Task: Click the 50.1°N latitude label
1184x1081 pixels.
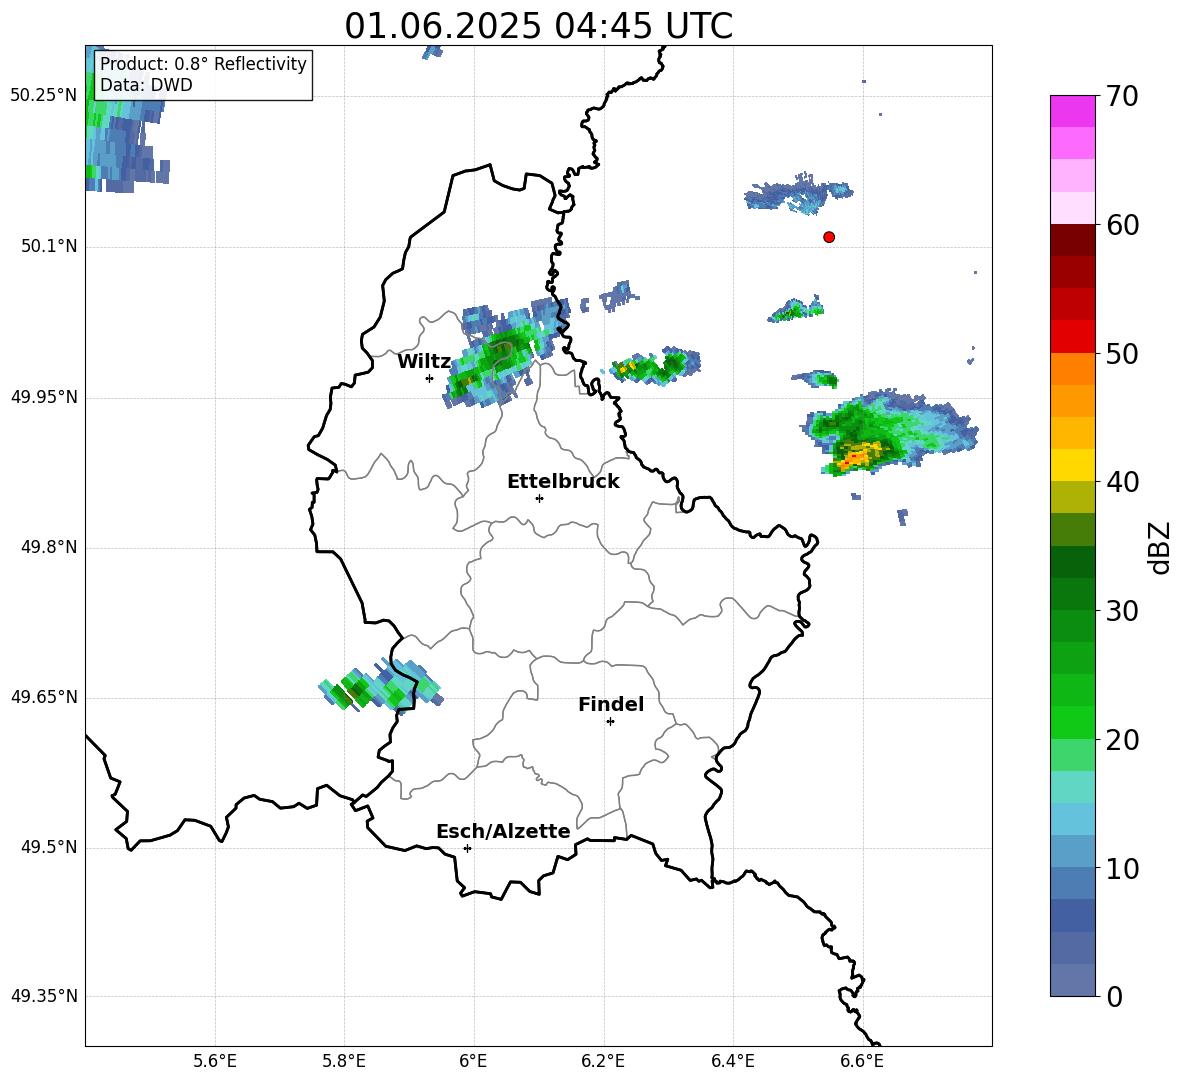Action: 49,247
